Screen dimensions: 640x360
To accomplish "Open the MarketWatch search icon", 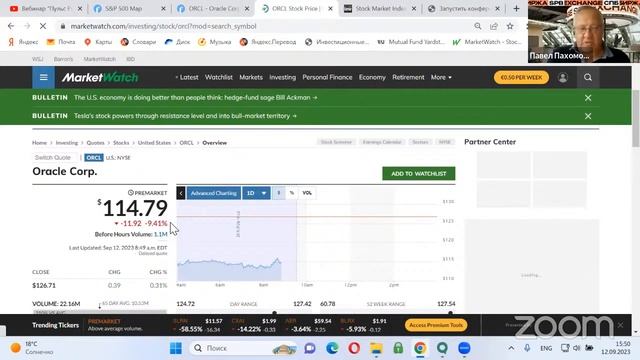I will [x=588, y=77].
